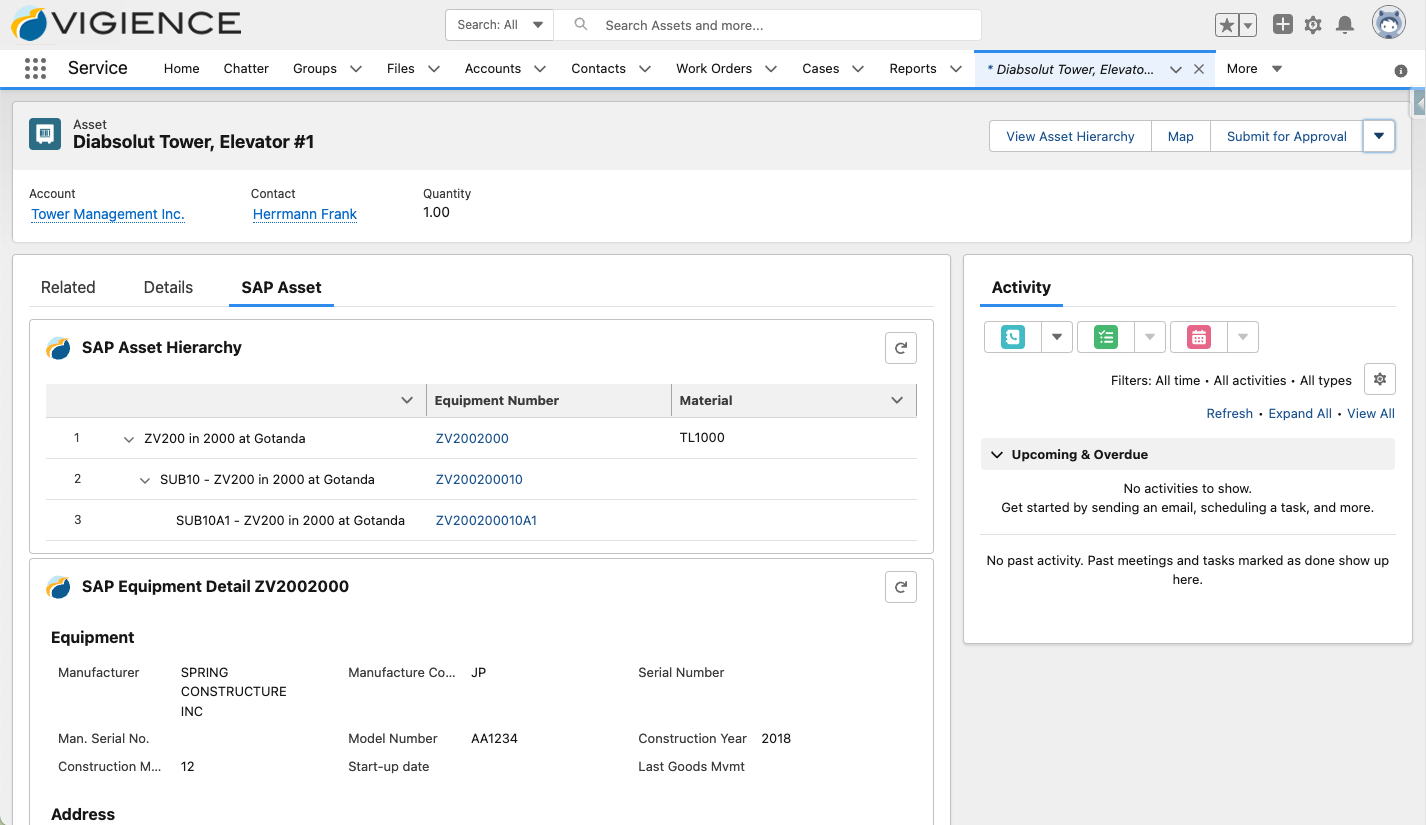The width and height of the screenshot is (1426, 825).
Task: Click the Map button
Action: click(1181, 136)
